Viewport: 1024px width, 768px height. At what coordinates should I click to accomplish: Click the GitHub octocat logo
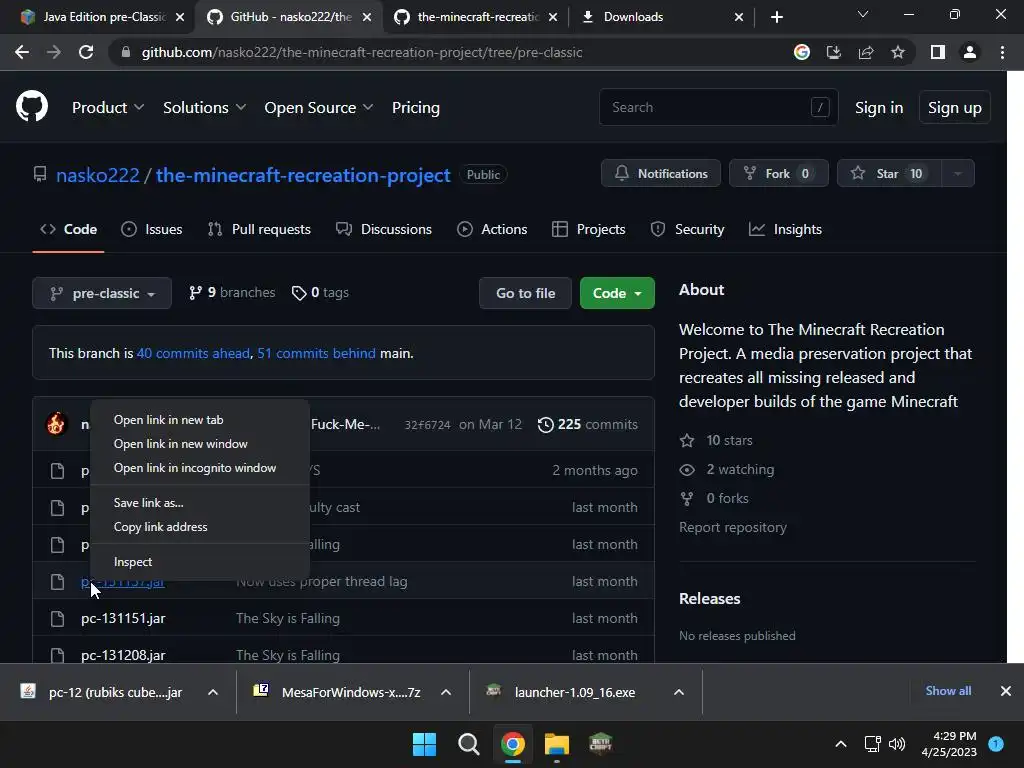[x=32, y=107]
